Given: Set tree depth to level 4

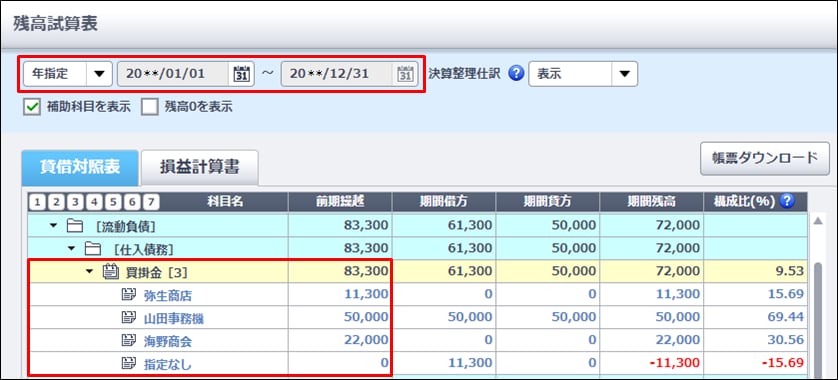Looking at the screenshot, I should pyautogui.click(x=95, y=201).
